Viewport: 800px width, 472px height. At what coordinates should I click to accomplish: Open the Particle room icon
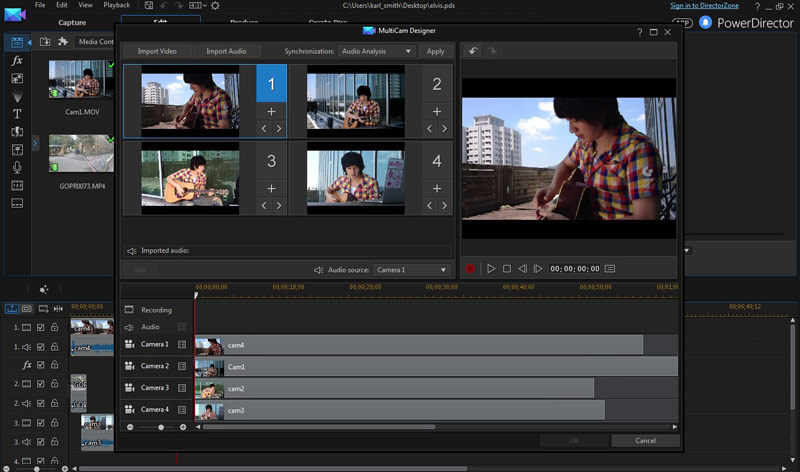click(17, 96)
